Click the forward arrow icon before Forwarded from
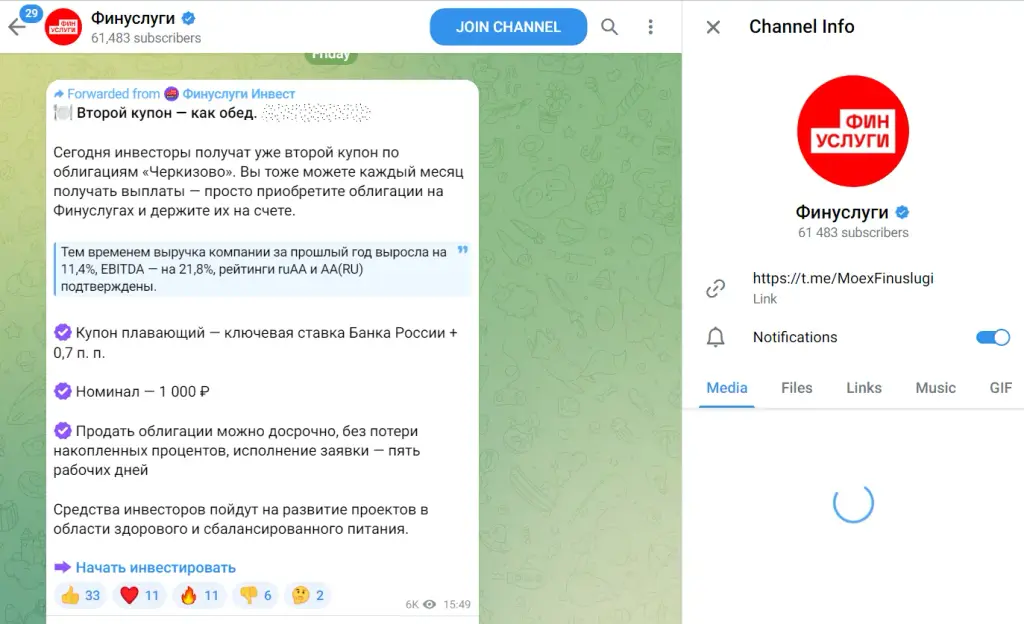The image size is (1024, 624). (59, 94)
